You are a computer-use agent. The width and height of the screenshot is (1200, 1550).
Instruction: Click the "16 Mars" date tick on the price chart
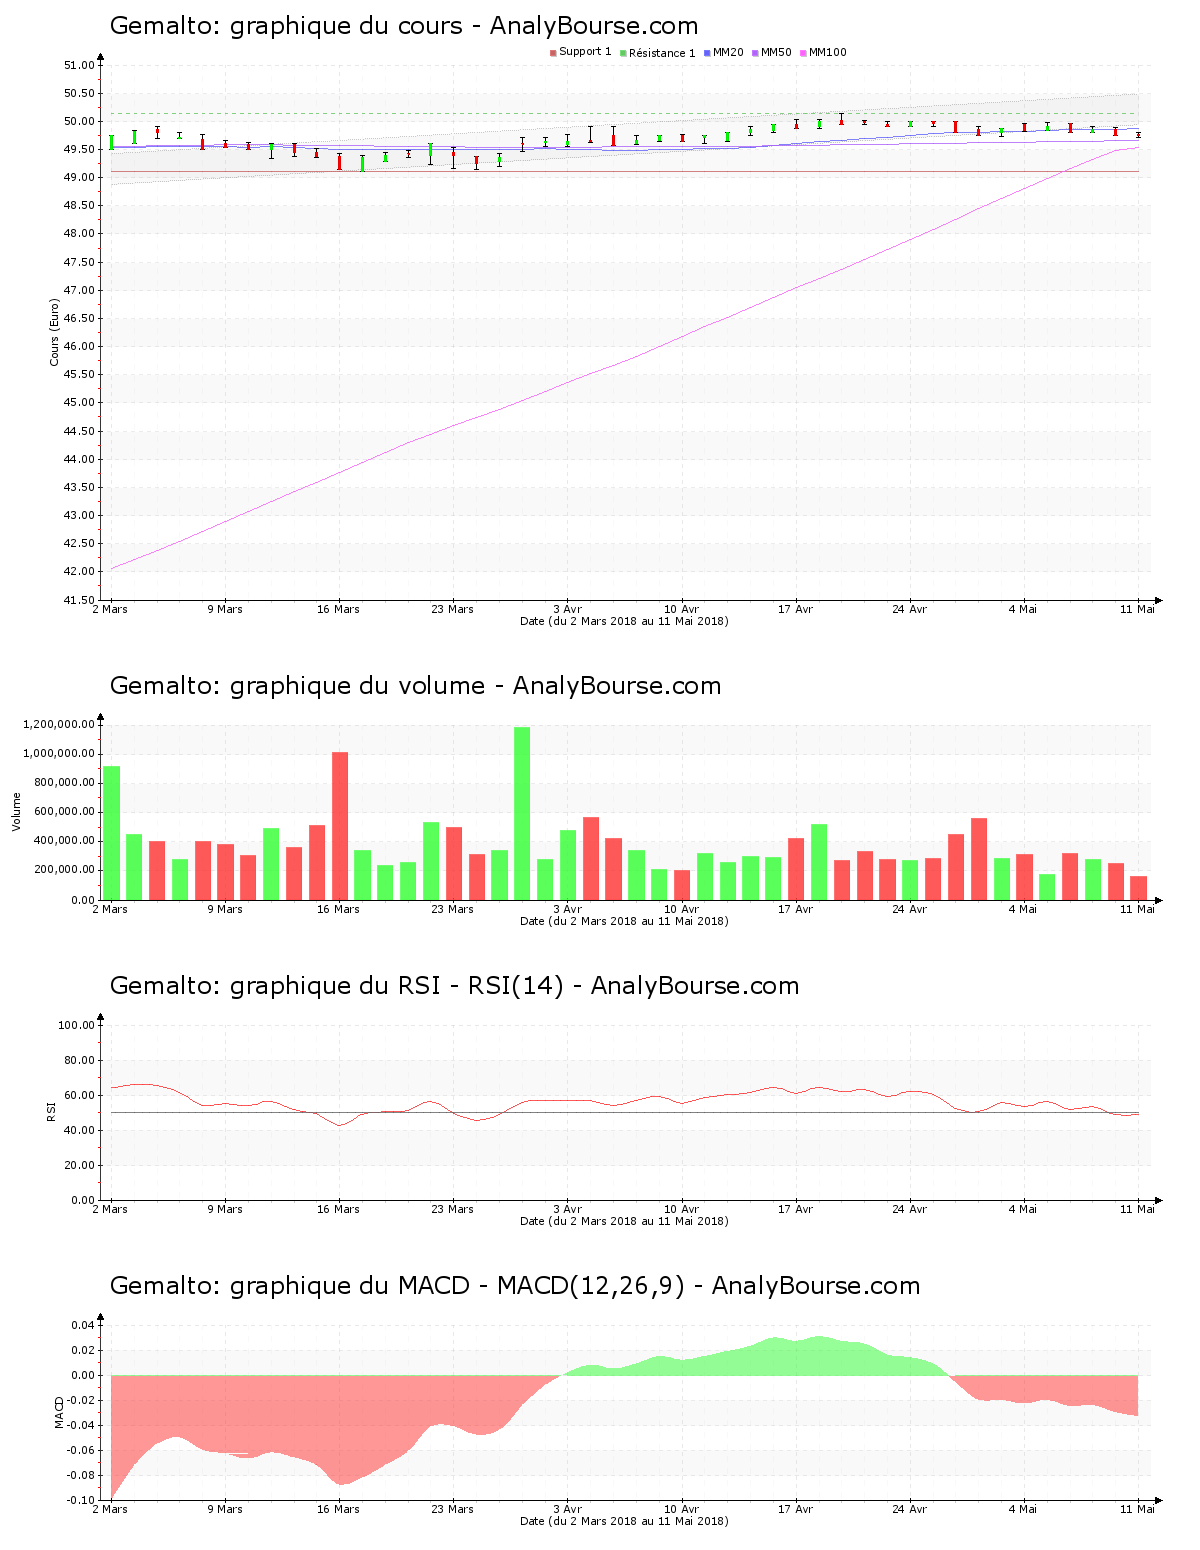click(x=338, y=609)
